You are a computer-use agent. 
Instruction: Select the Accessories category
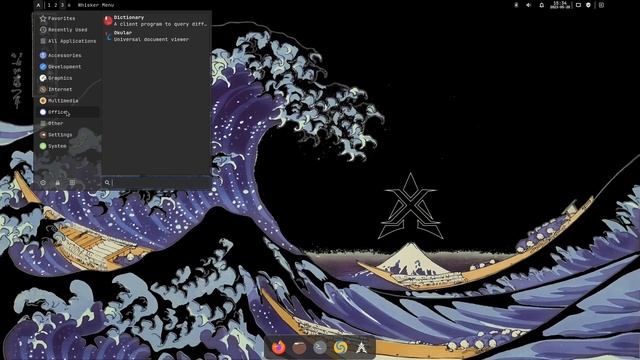click(x=67, y=55)
